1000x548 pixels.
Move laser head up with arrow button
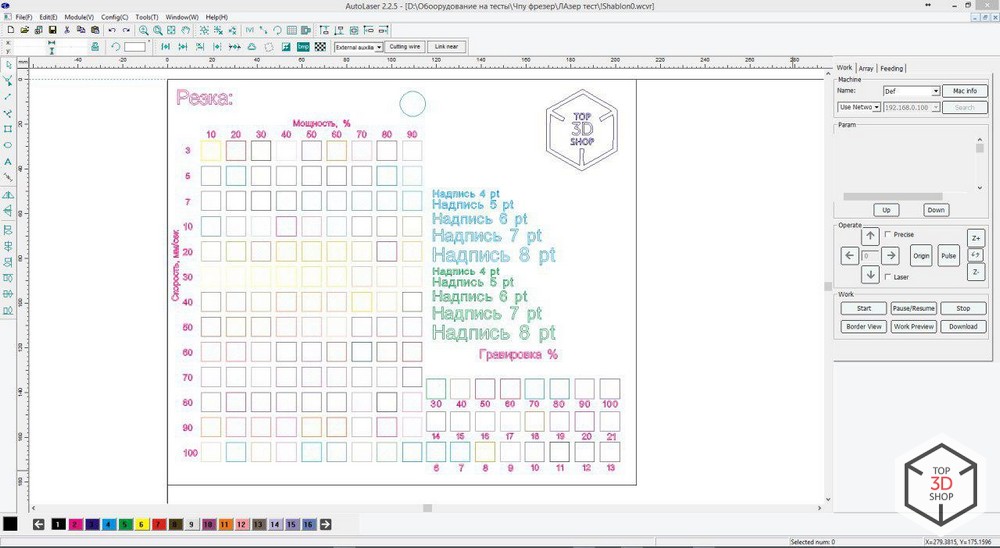pyautogui.click(x=871, y=236)
